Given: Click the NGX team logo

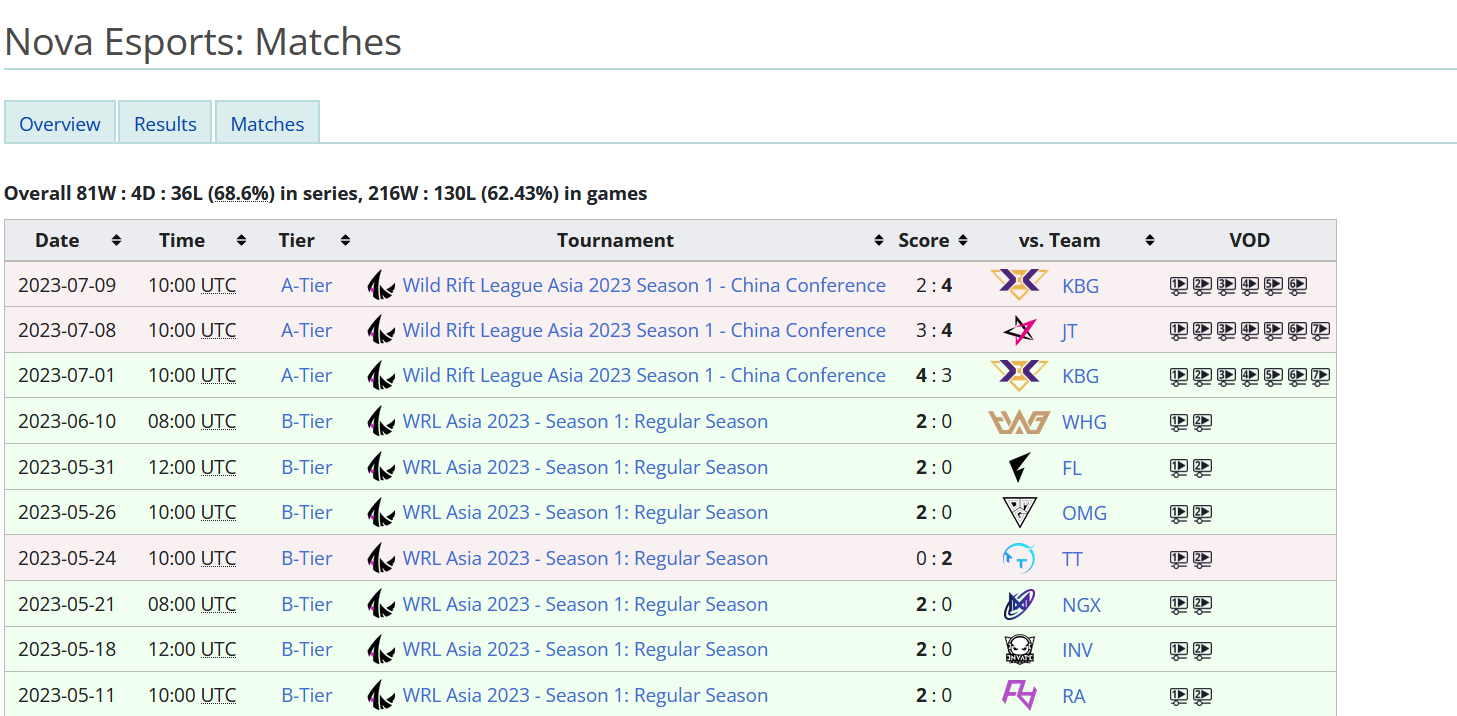Looking at the screenshot, I should click(1019, 604).
